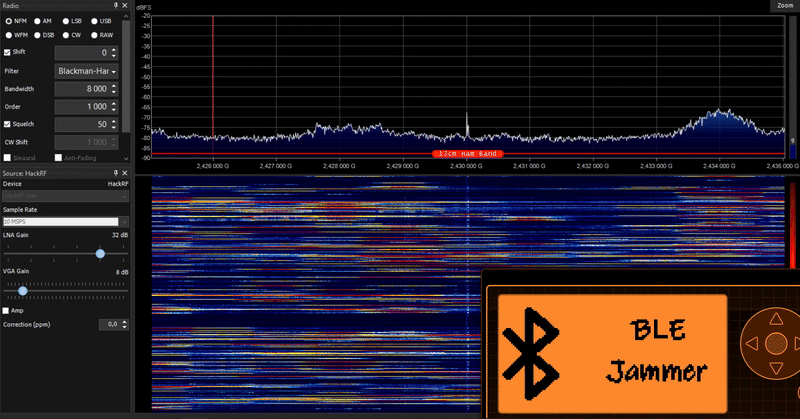Click the 2,432 000 G frequency label
Viewport: 800px width, 419px height.
(x=593, y=166)
